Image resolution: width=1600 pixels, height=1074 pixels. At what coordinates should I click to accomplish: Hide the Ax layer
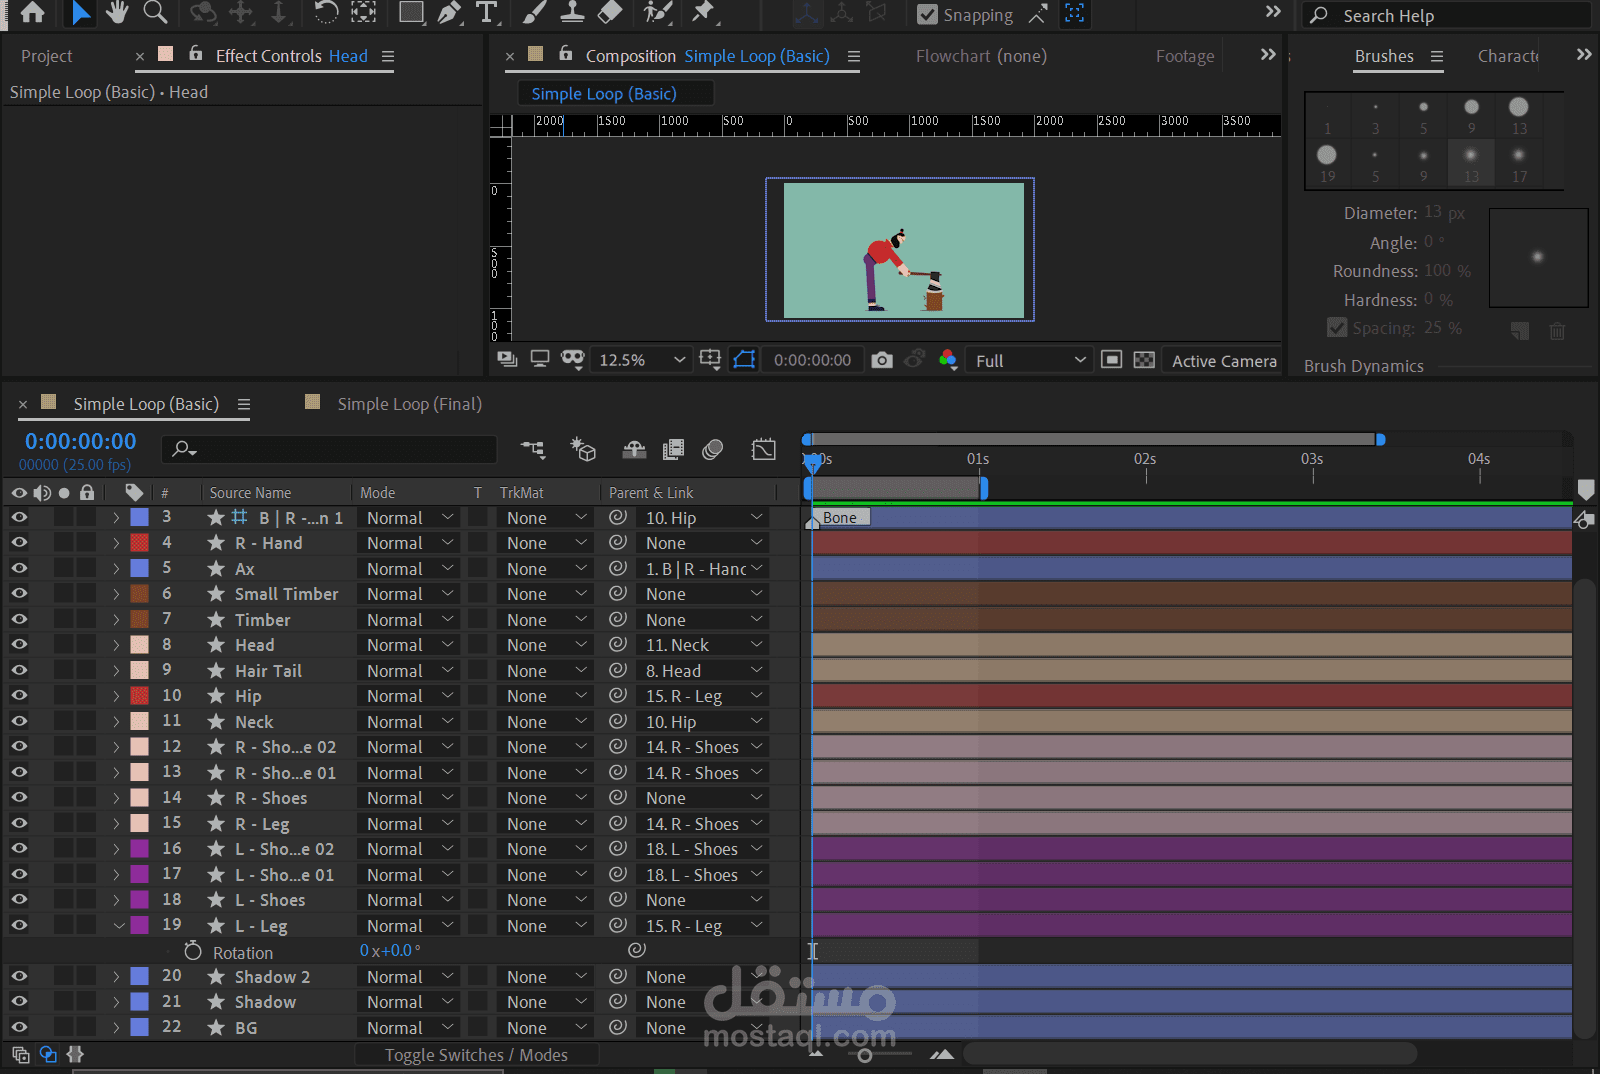point(19,568)
